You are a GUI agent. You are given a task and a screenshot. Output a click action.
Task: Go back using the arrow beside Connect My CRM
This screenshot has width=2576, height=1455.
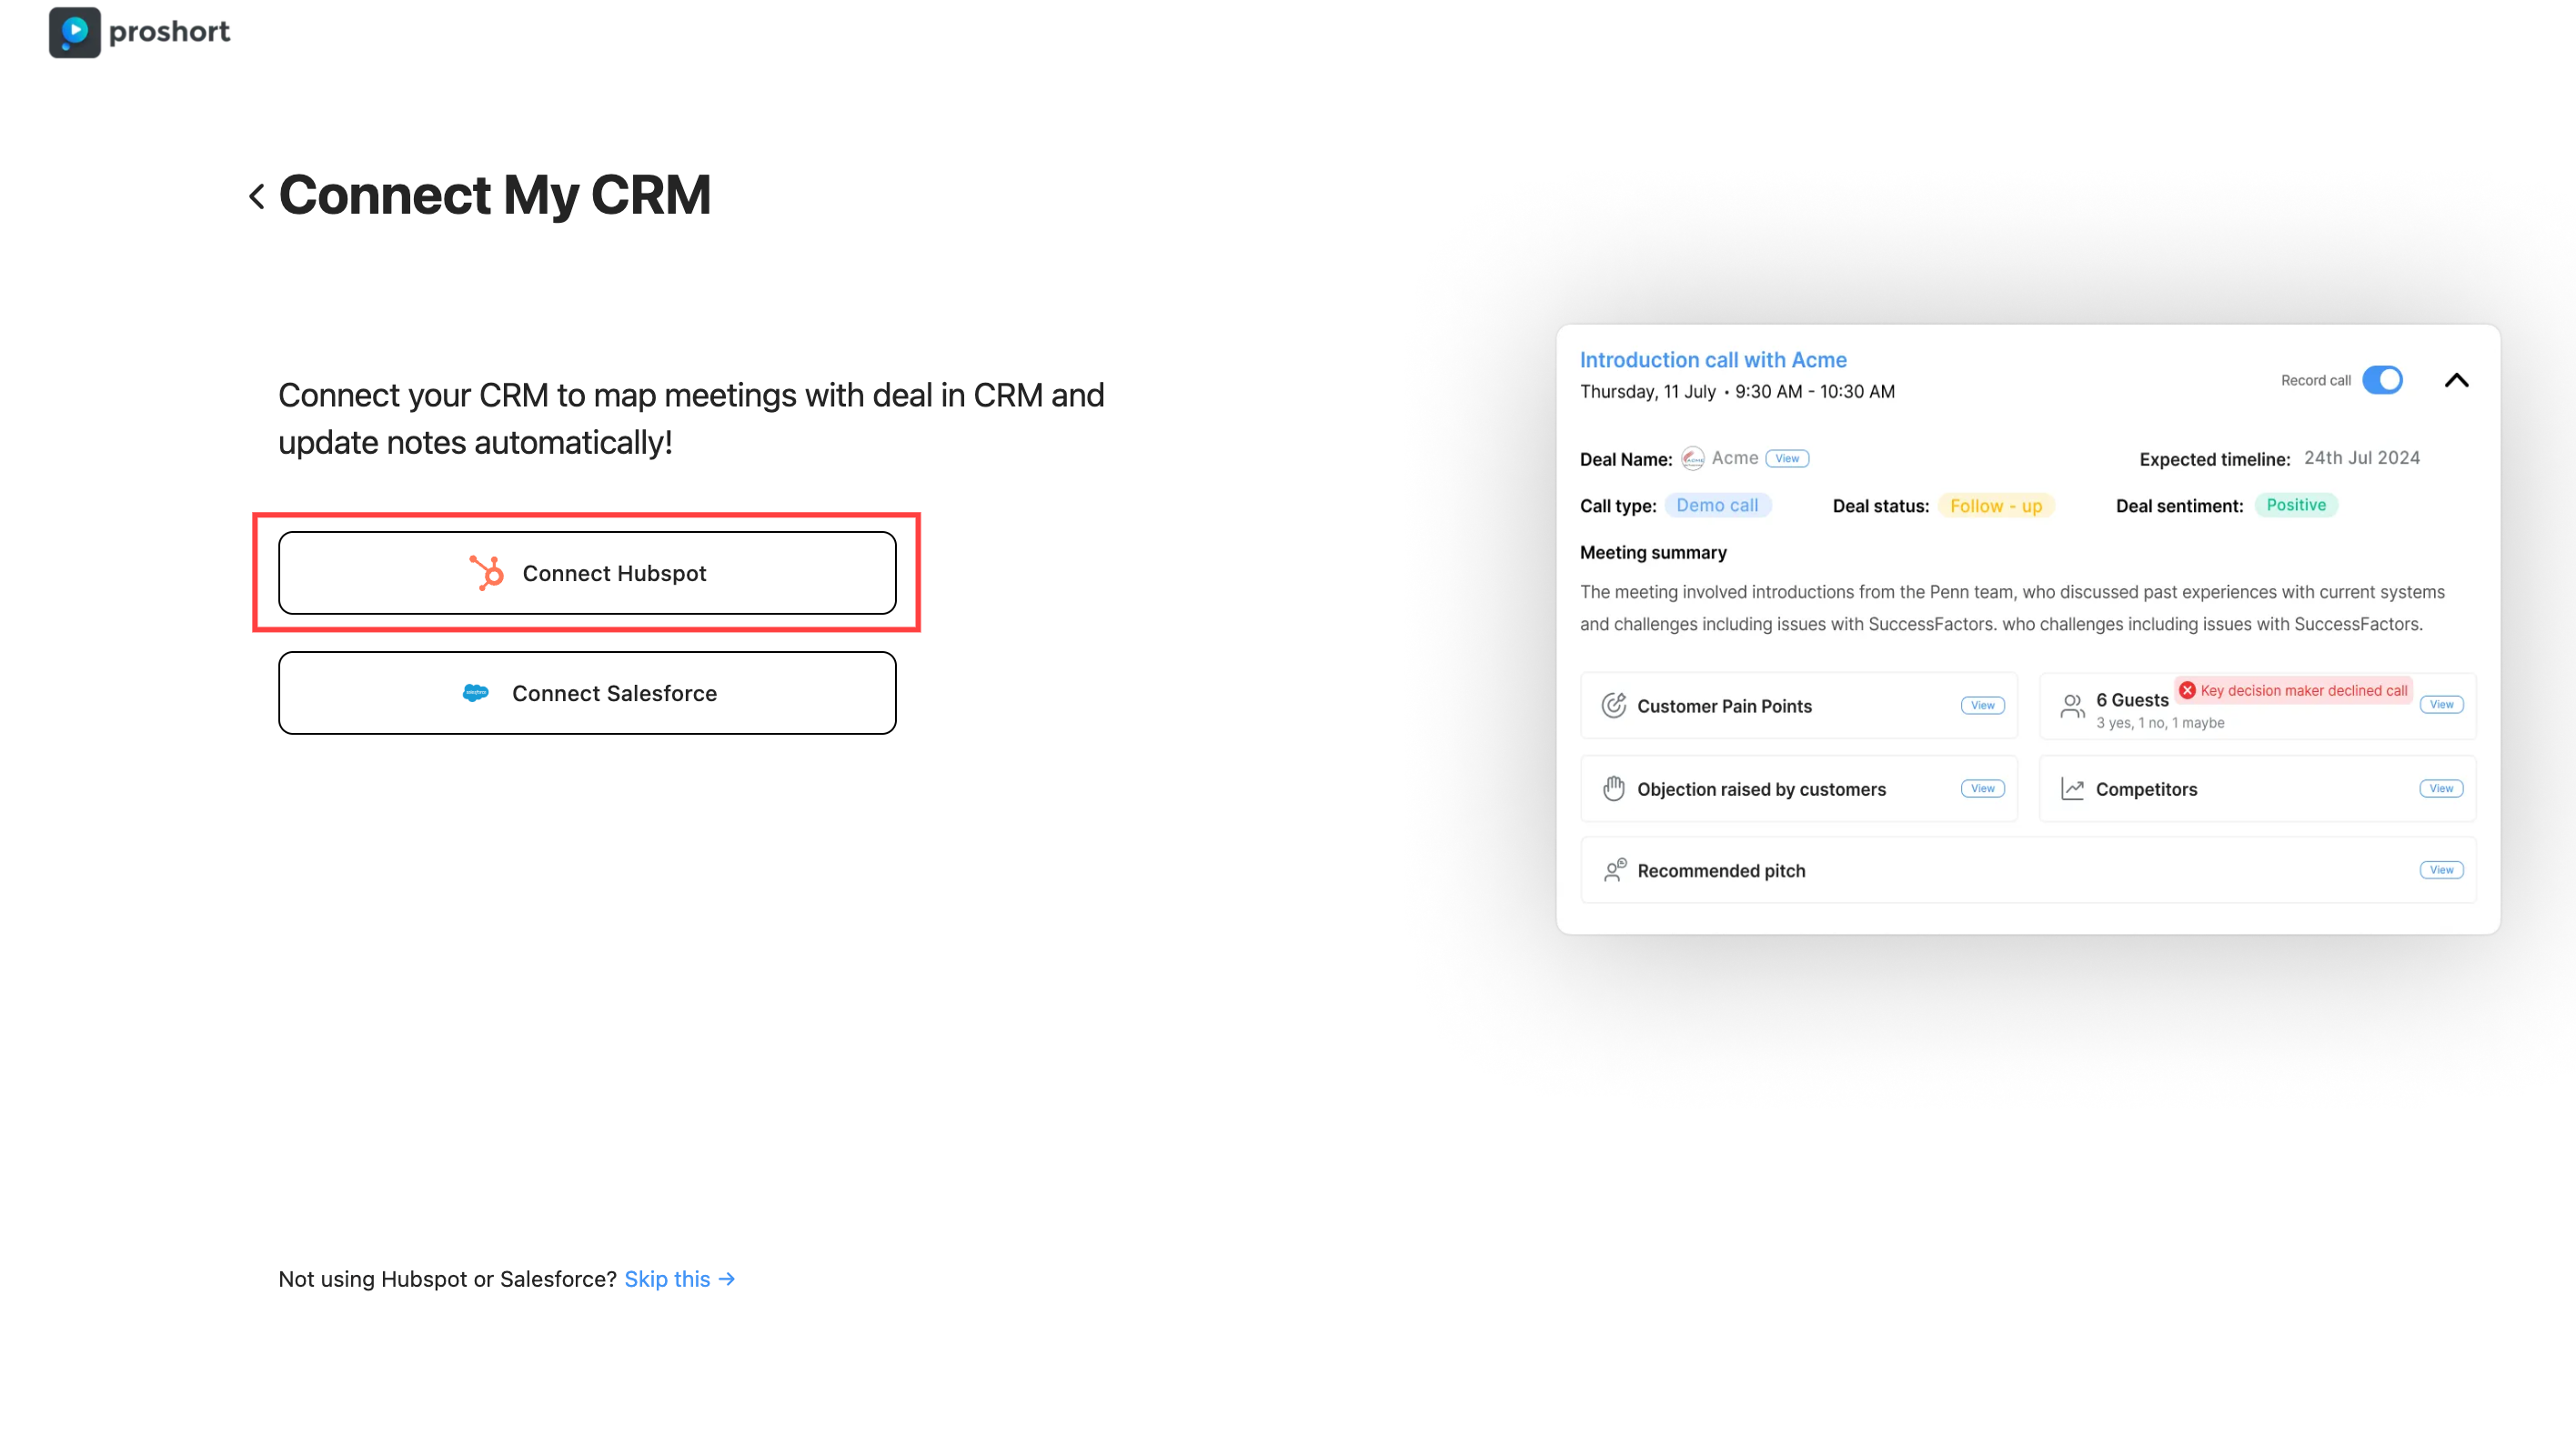pos(256,196)
